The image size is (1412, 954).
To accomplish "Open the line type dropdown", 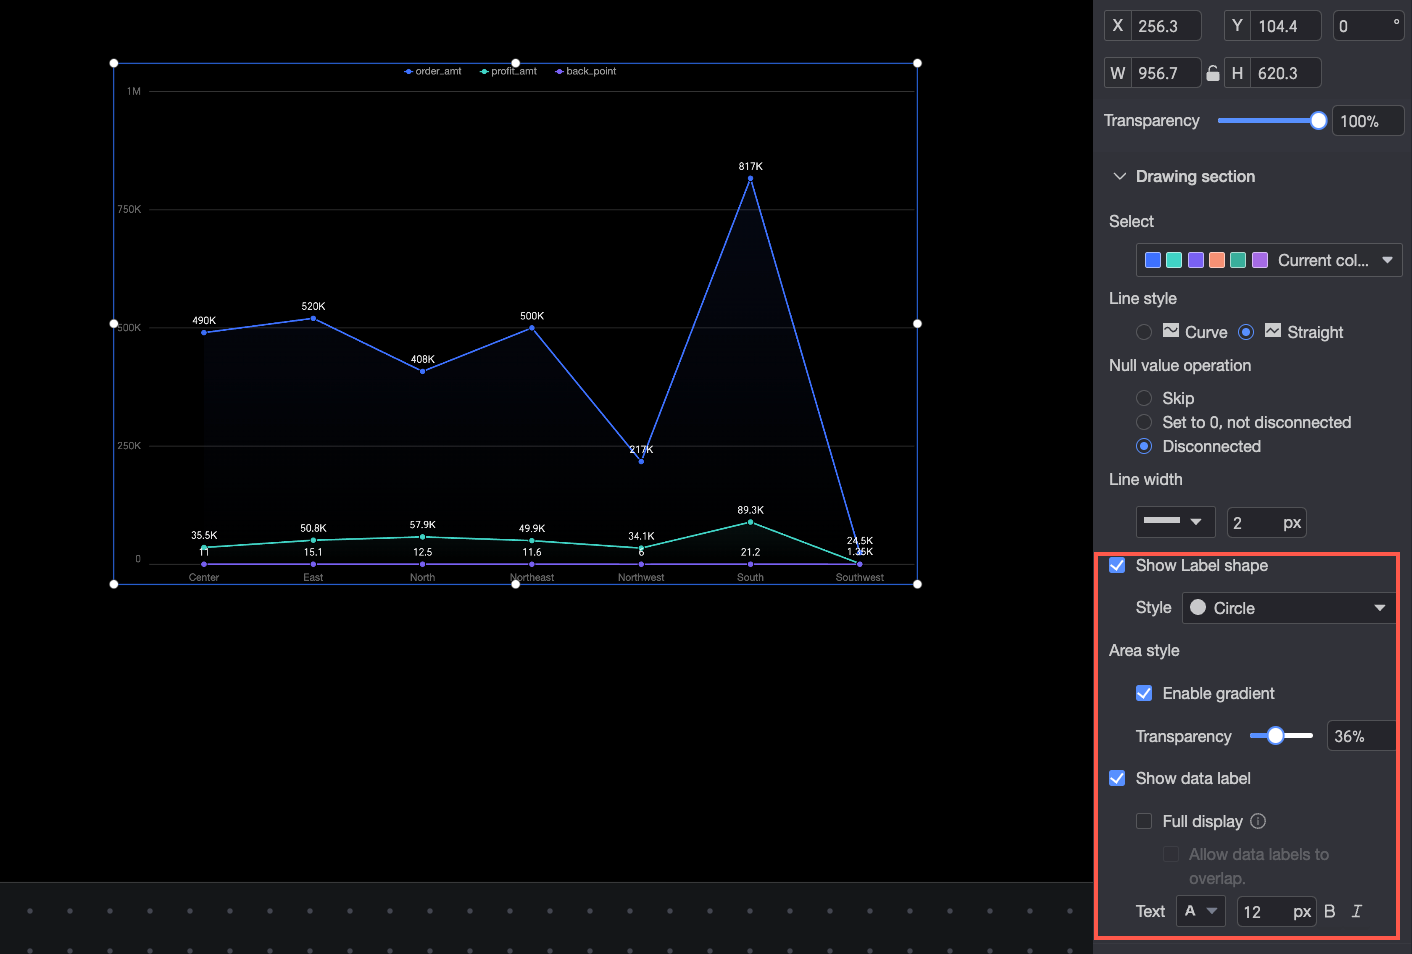I will click(1175, 522).
